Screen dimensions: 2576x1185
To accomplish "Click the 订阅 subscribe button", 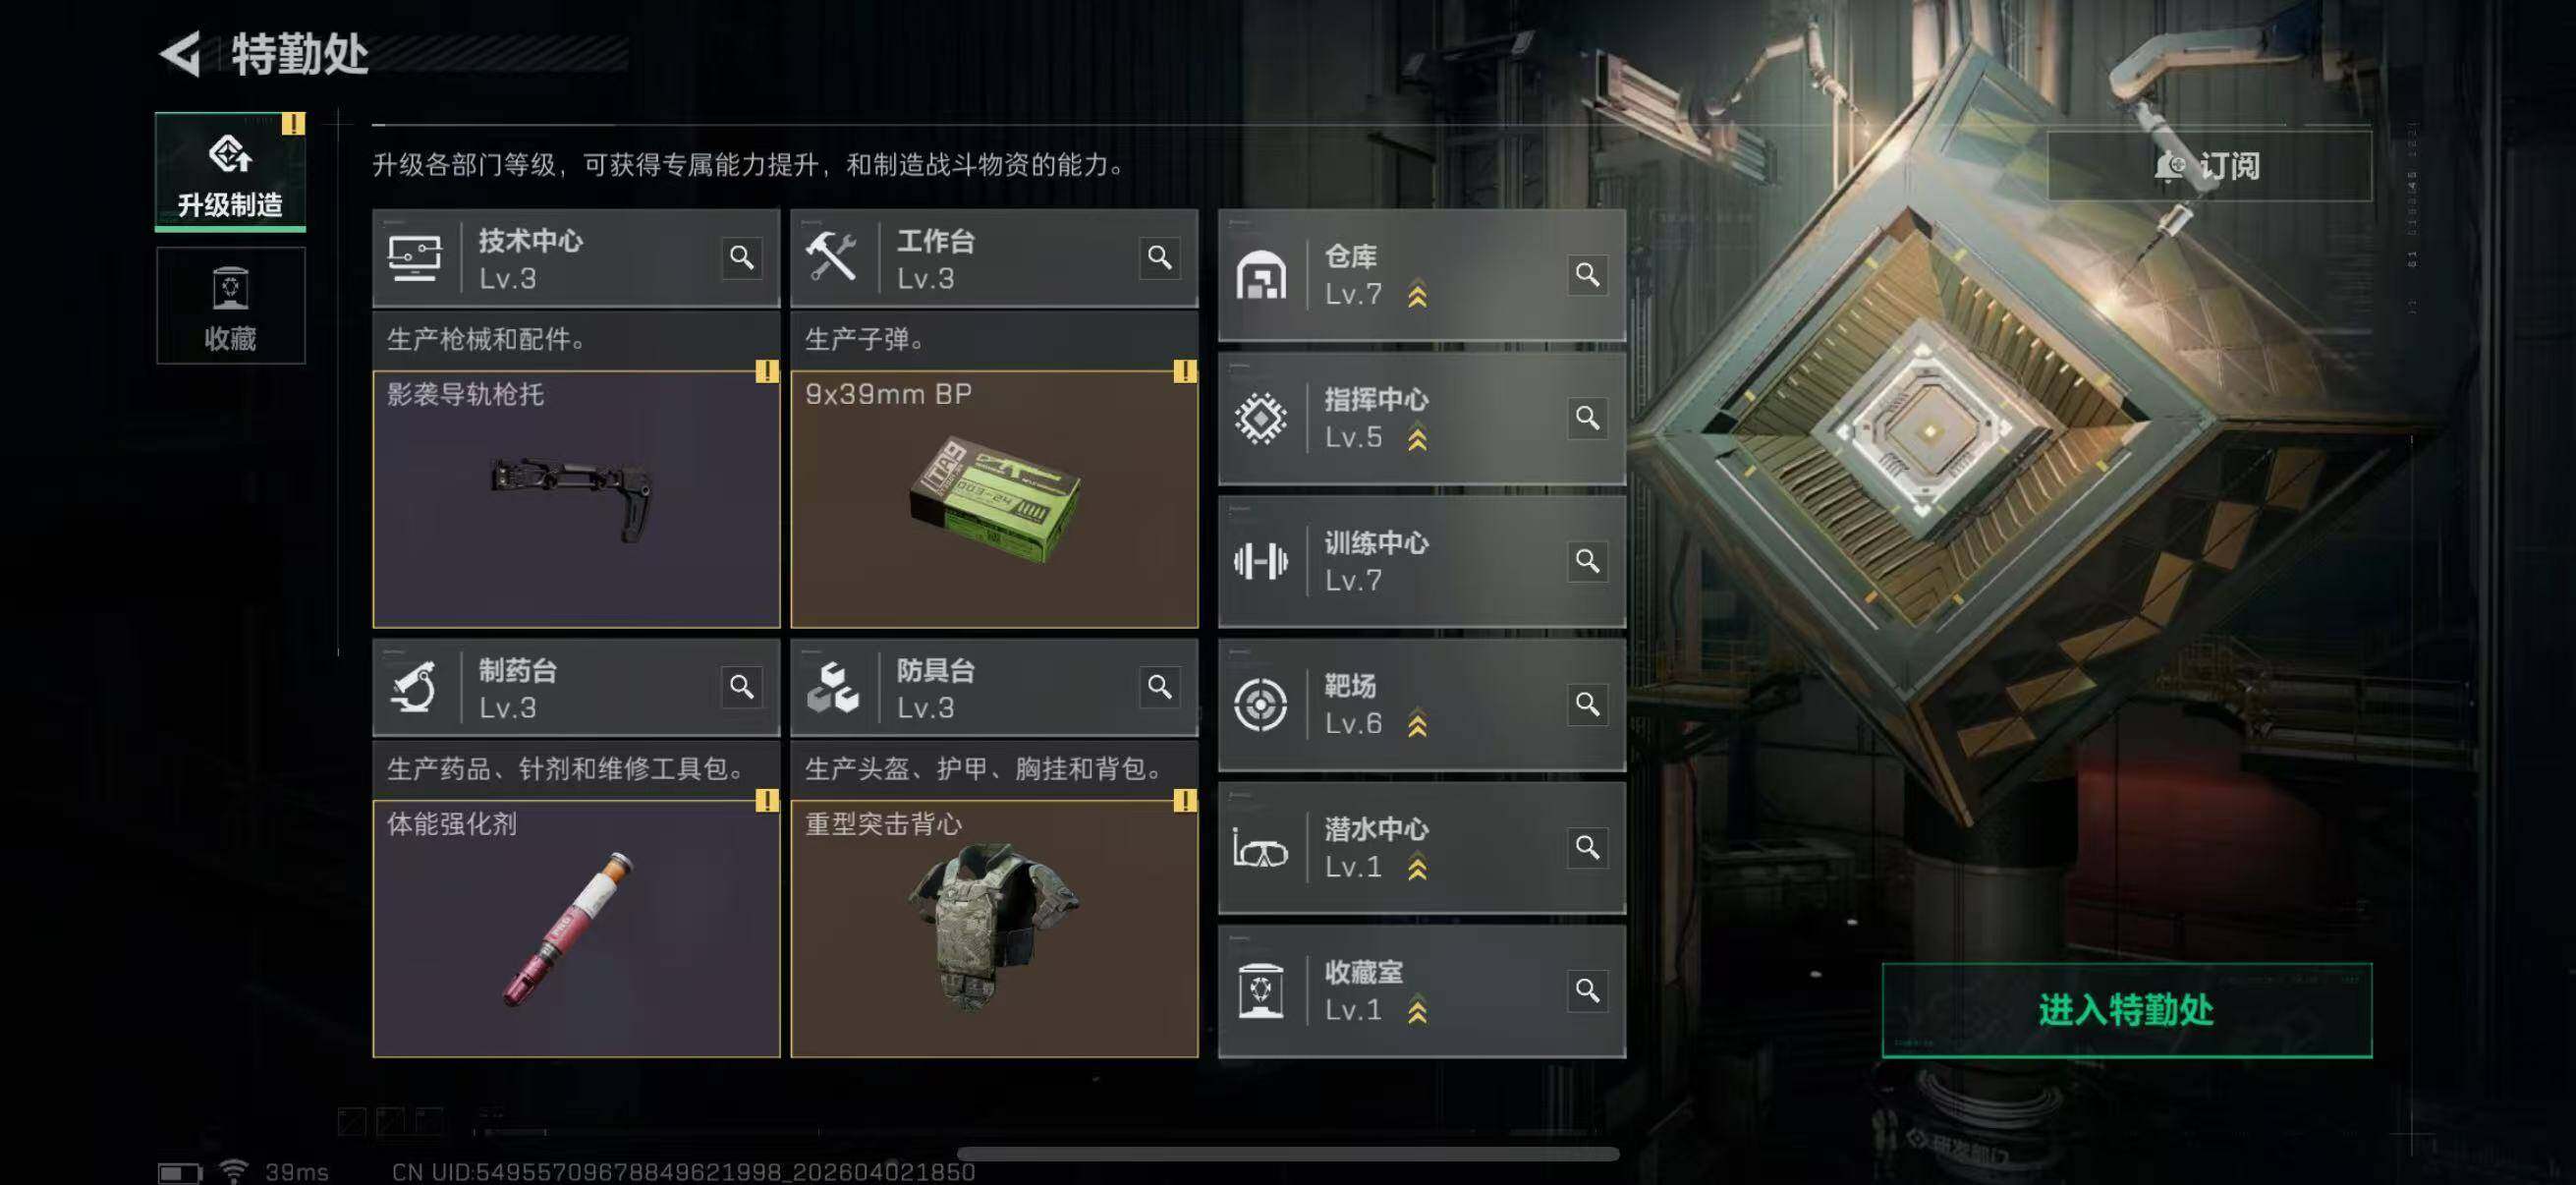I will [x=2209, y=166].
